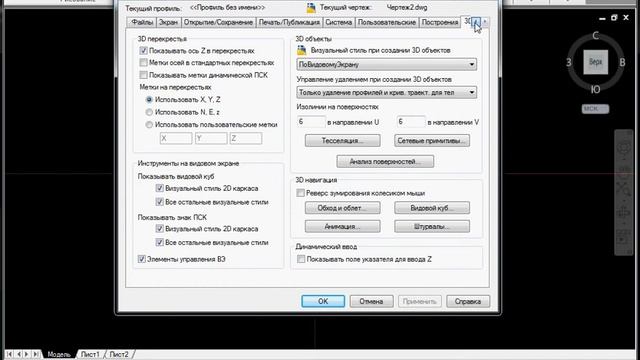
Task: Click the ViewCube west 'З' compass letter
Action: click(x=569, y=62)
